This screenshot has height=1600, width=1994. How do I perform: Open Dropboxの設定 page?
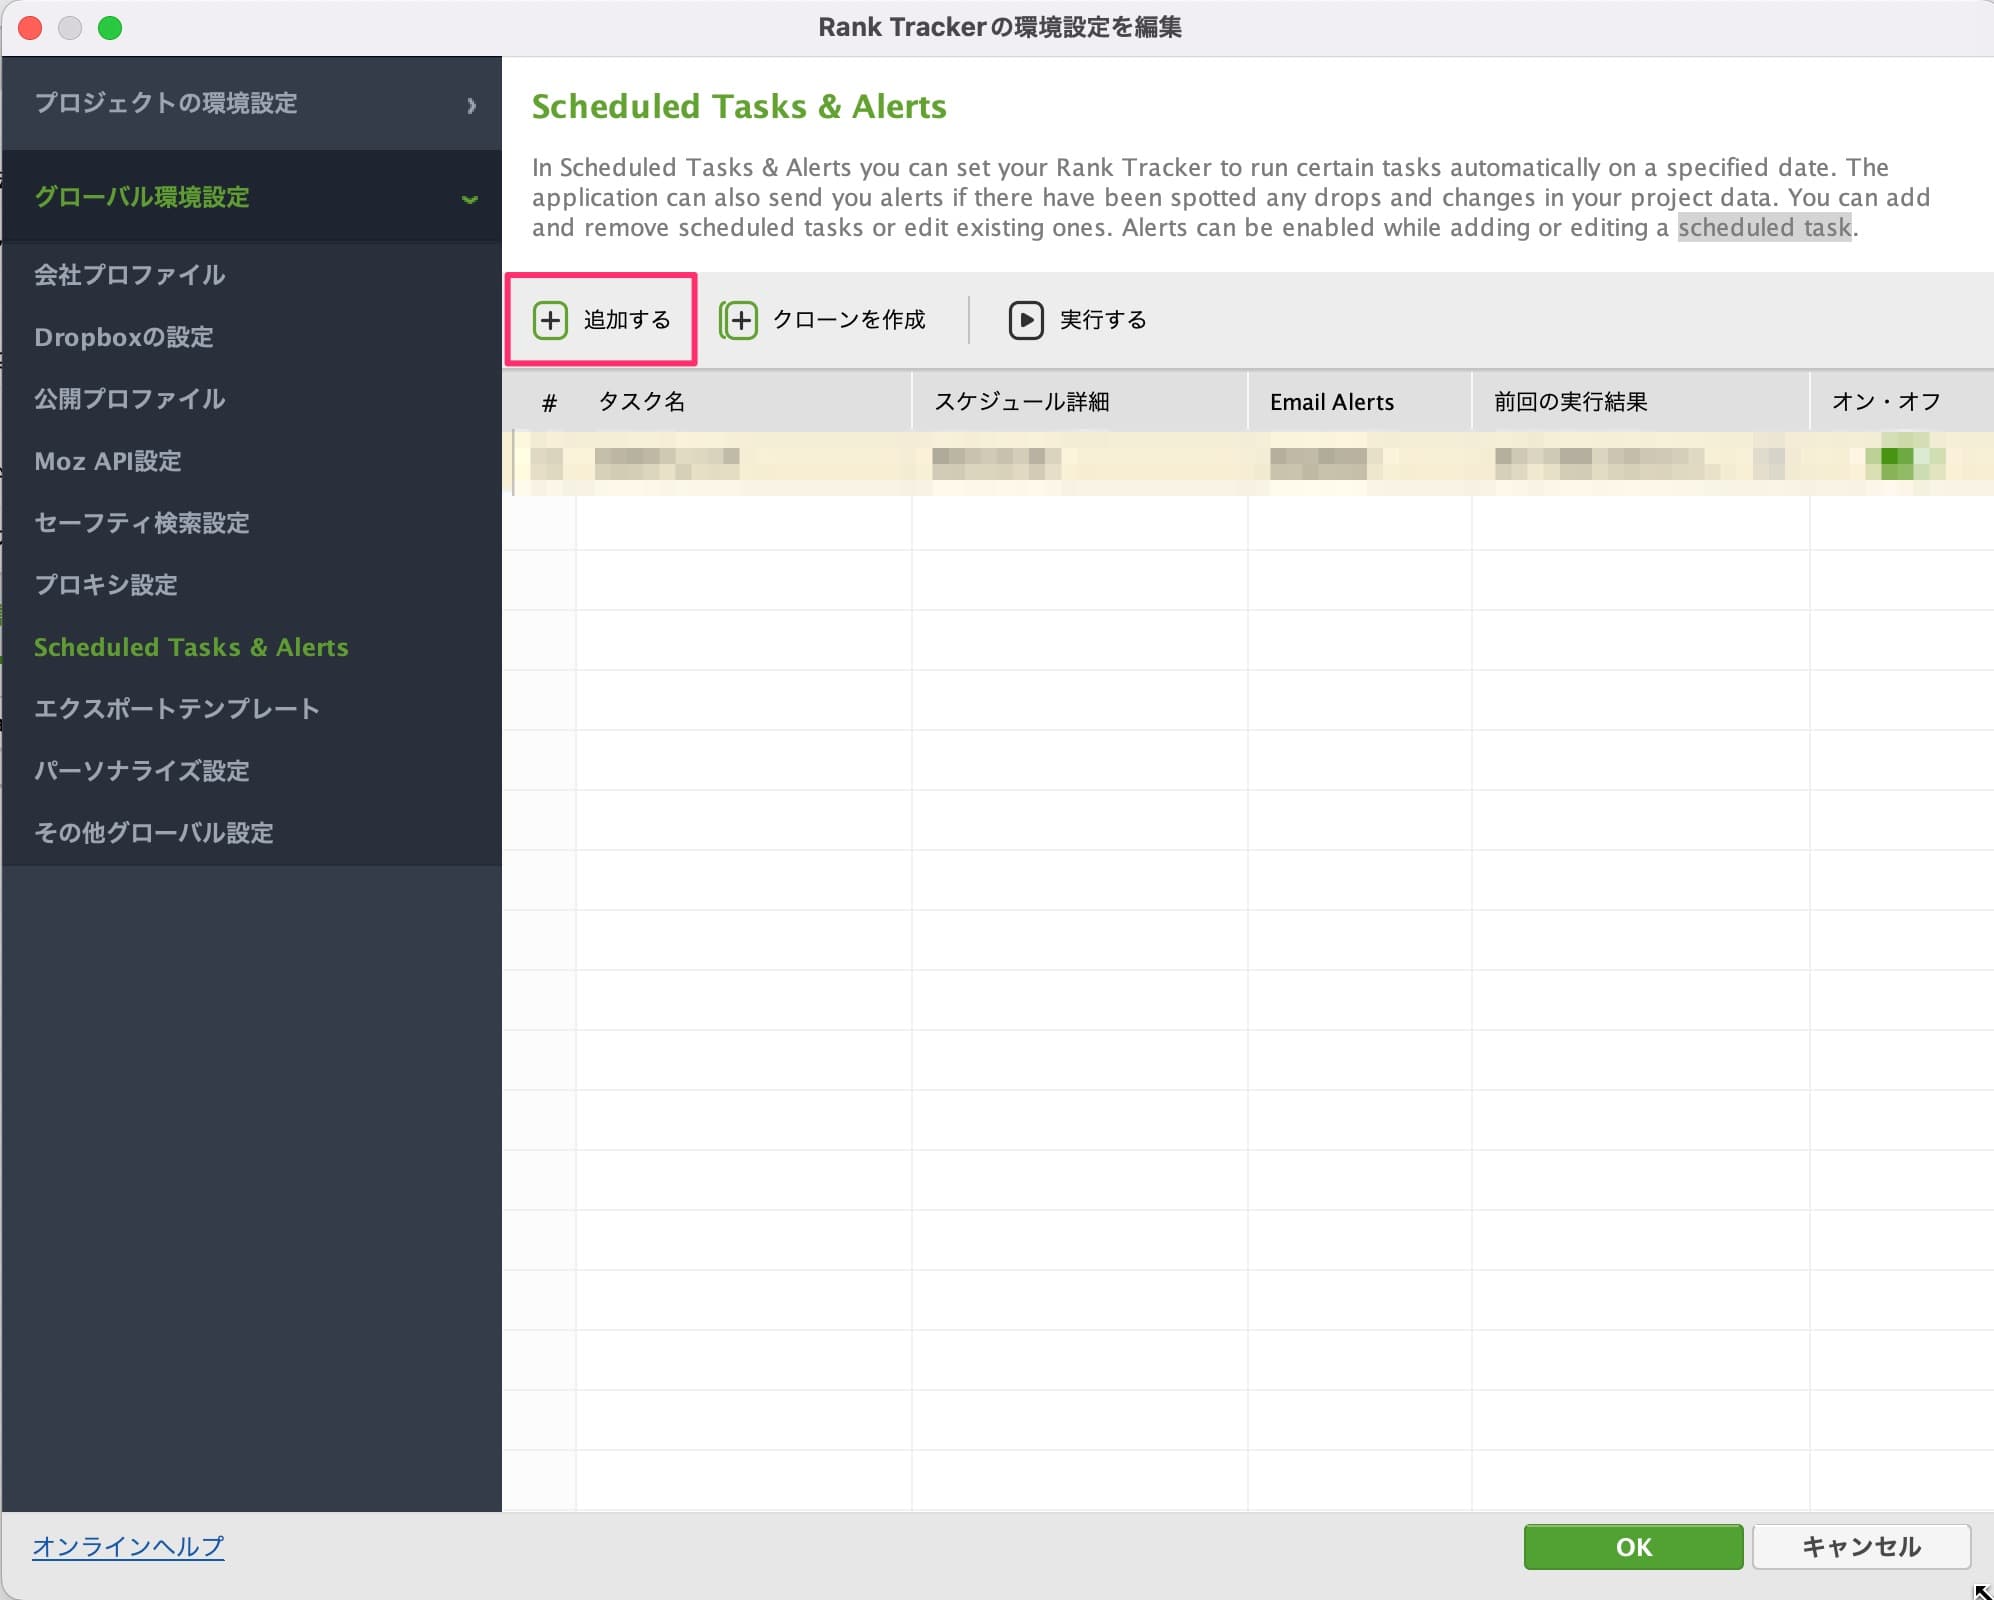(x=124, y=337)
